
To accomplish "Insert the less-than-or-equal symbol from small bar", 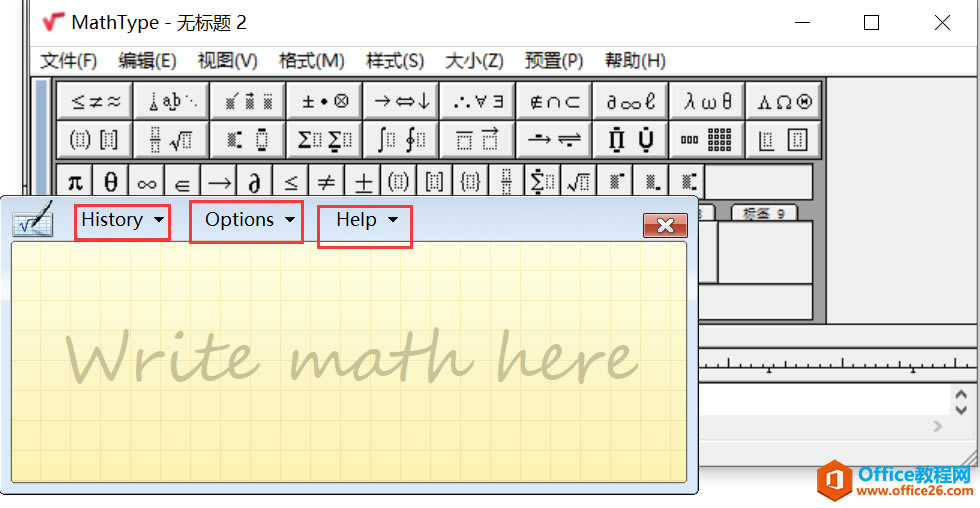I will [x=291, y=182].
